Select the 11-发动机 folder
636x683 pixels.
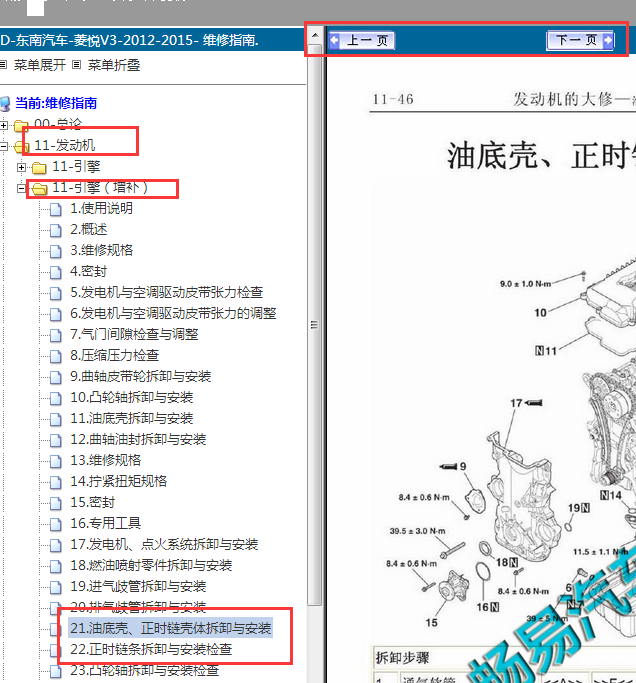pyautogui.click(x=64, y=145)
